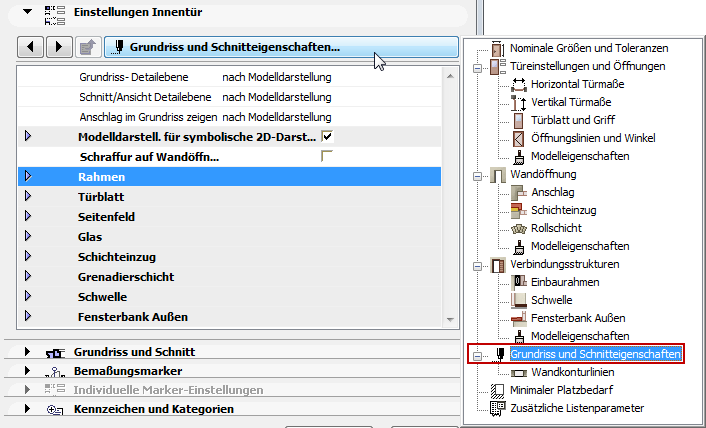Select Türeinstellungen und Öffnungen icon
This screenshot has width=706, height=428.
tap(498, 66)
